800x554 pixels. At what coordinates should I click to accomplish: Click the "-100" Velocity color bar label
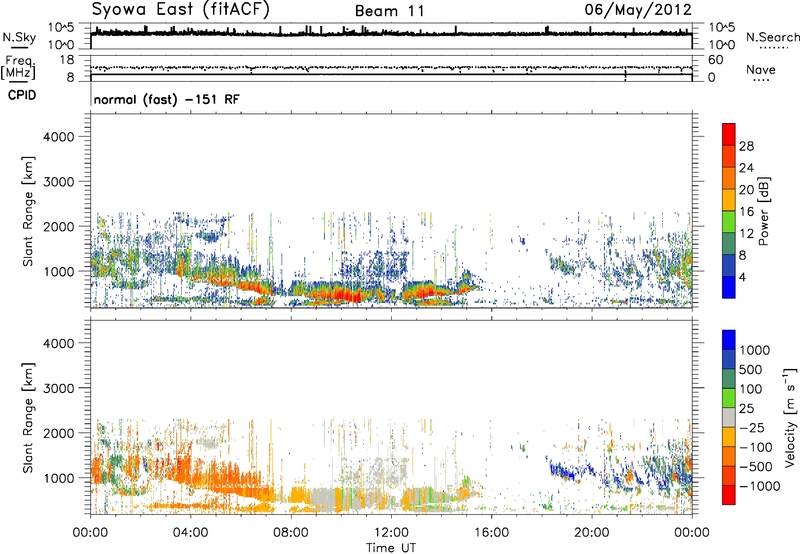756,447
